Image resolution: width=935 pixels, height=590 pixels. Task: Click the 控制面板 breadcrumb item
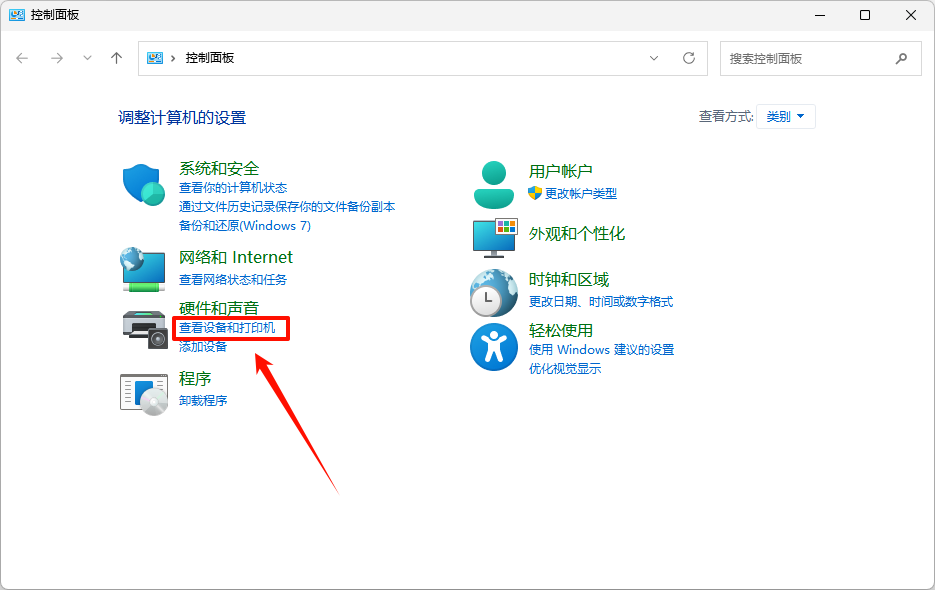(207, 58)
